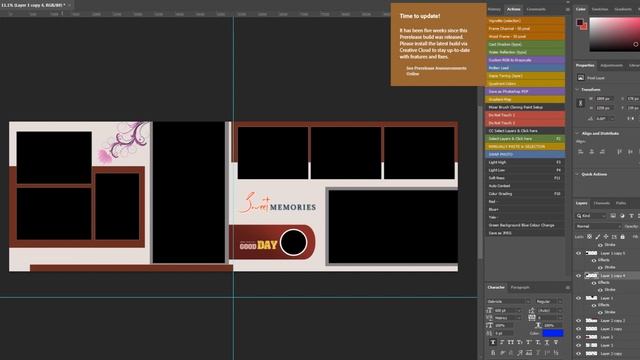
Task: Click the Pixel Layer icon in Properties
Action: coord(580,78)
